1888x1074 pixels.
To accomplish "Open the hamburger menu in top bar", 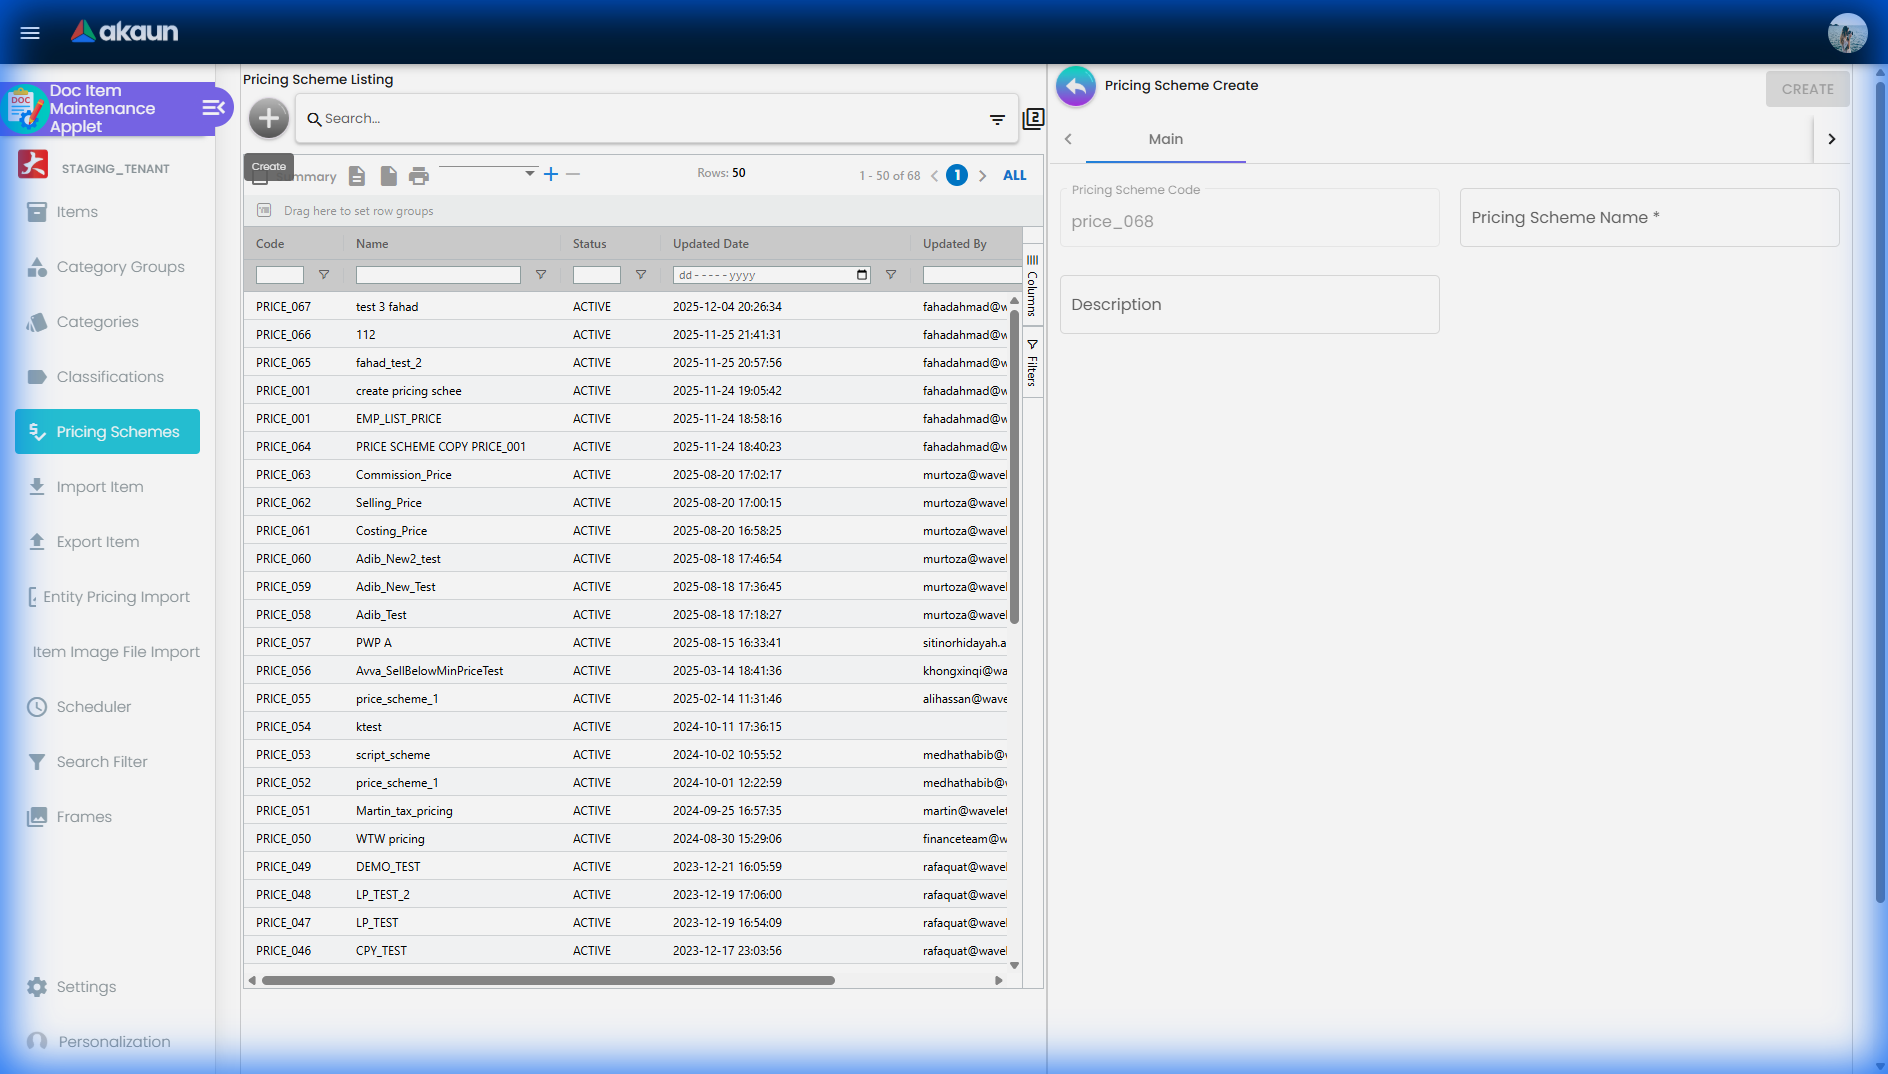I will pyautogui.click(x=30, y=33).
